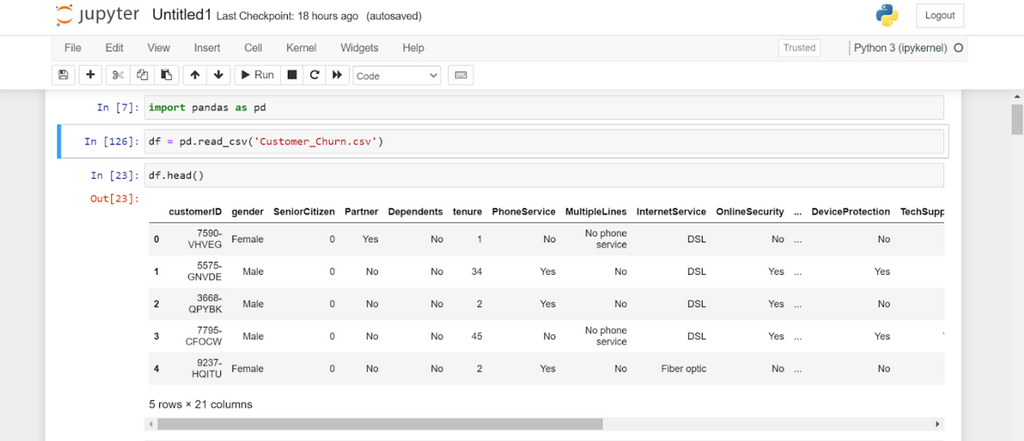Image resolution: width=1024 pixels, height=441 pixels.
Task: Save the notebook with the floppy disk icon
Action: pyautogui.click(x=64, y=75)
